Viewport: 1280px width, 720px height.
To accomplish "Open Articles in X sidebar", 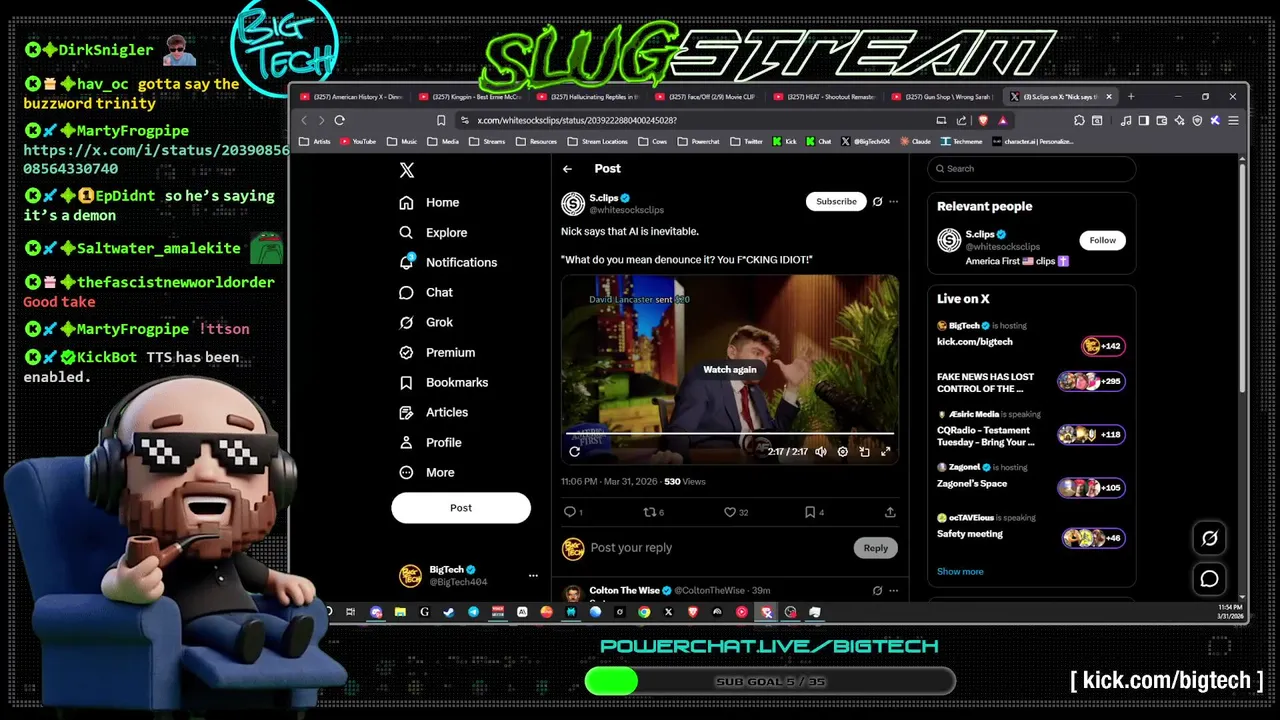I will [433, 412].
